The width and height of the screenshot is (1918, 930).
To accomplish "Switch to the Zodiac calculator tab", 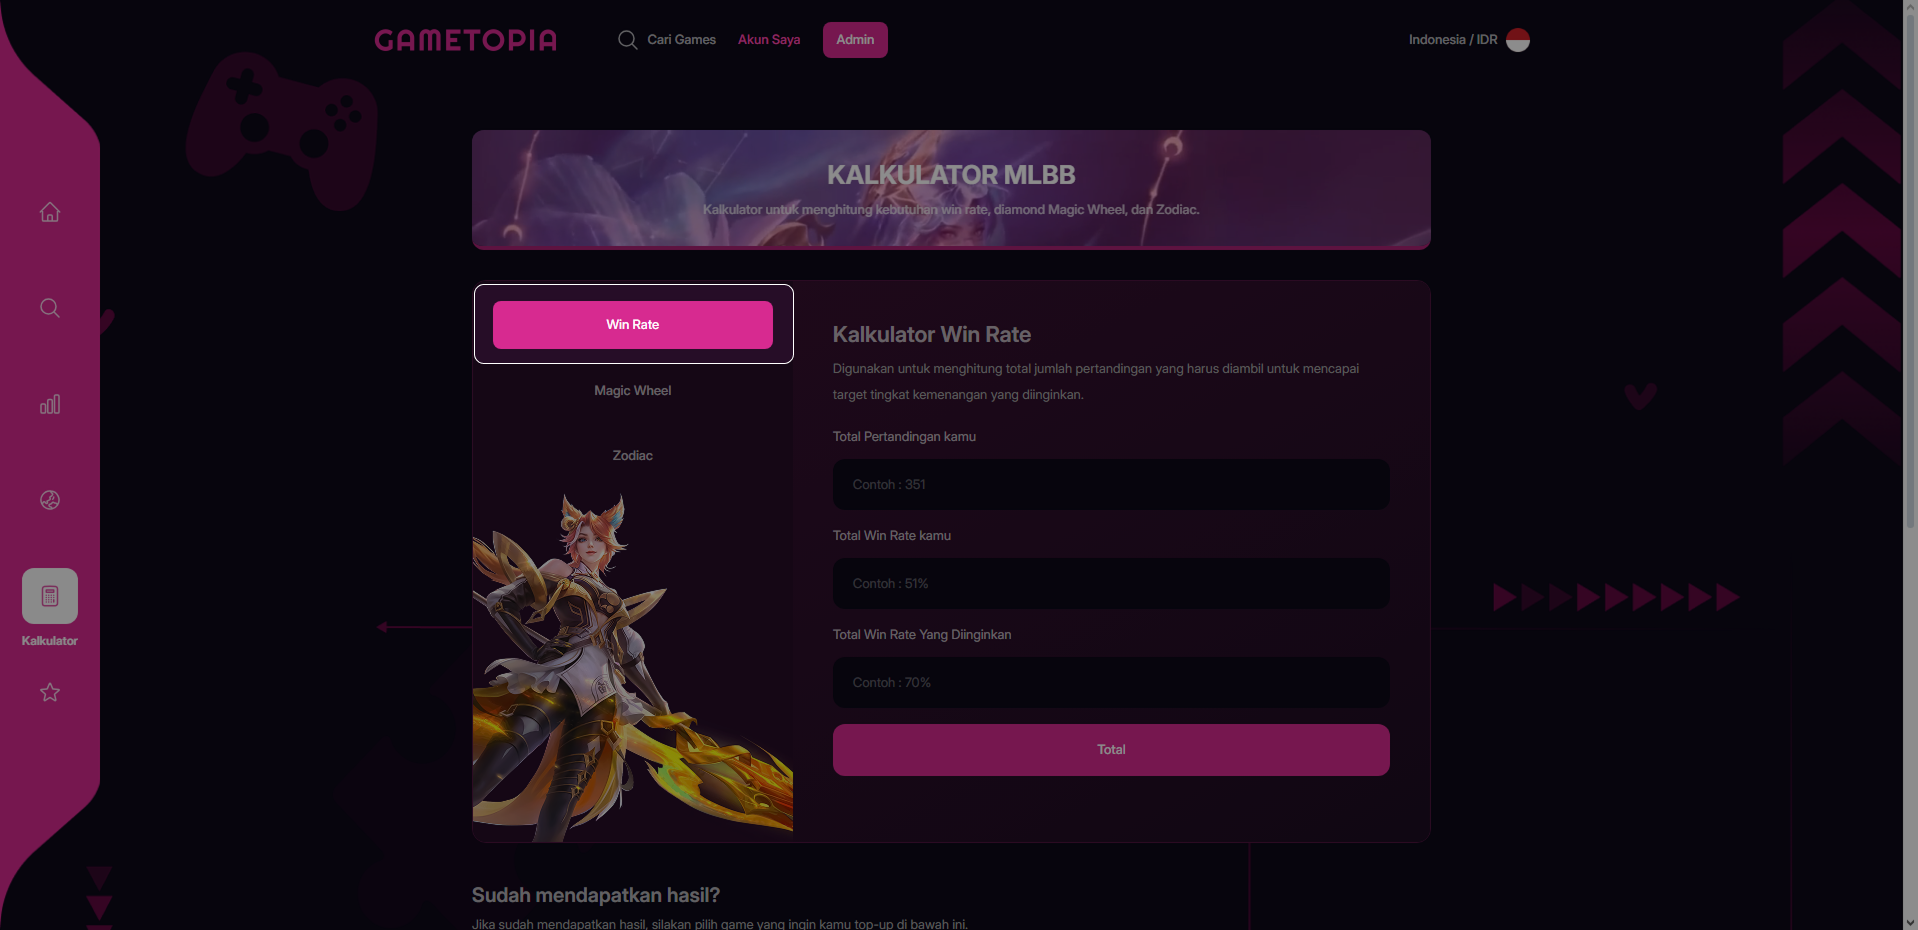I will click(633, 456).
